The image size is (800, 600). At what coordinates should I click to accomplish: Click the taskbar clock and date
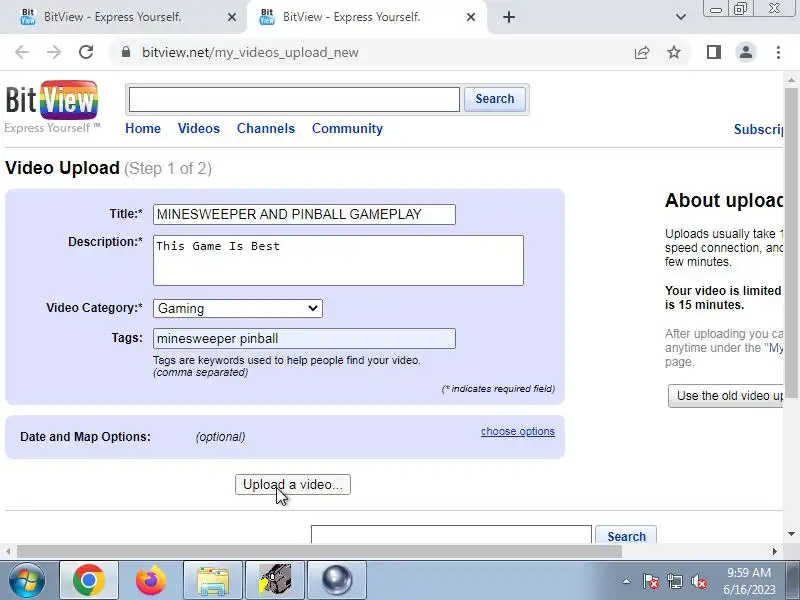749,581
